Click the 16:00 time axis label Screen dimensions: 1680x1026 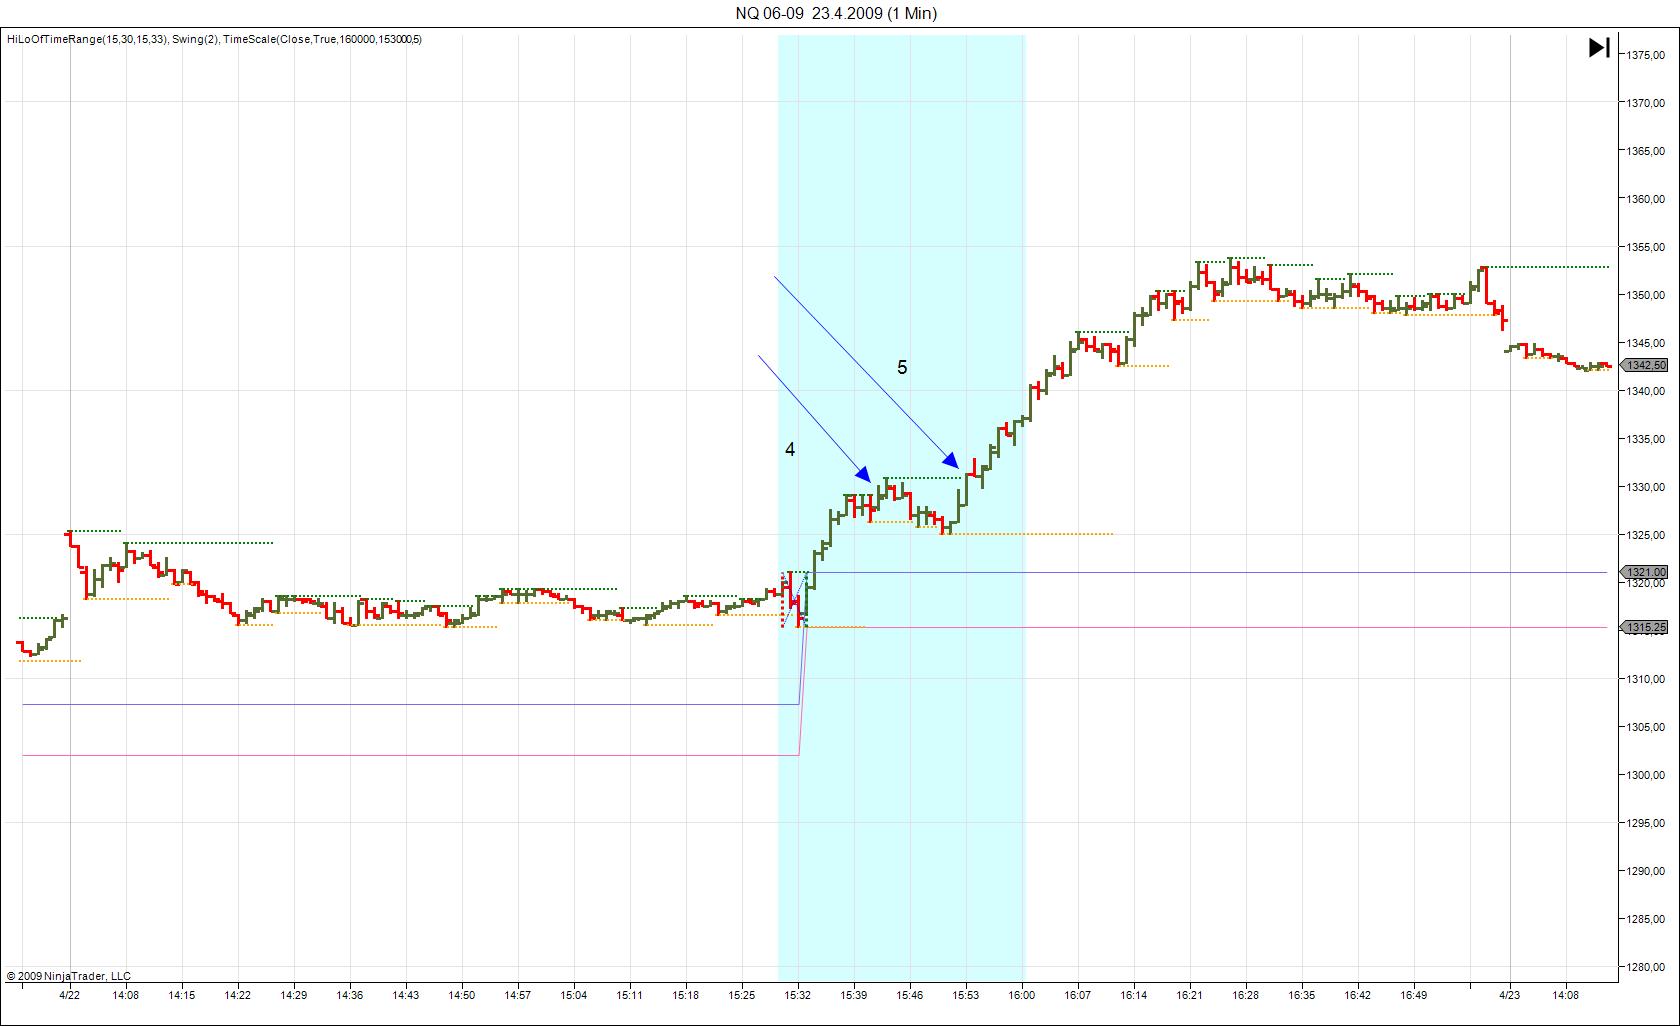pyautogui.click(x=1021, y=995)
